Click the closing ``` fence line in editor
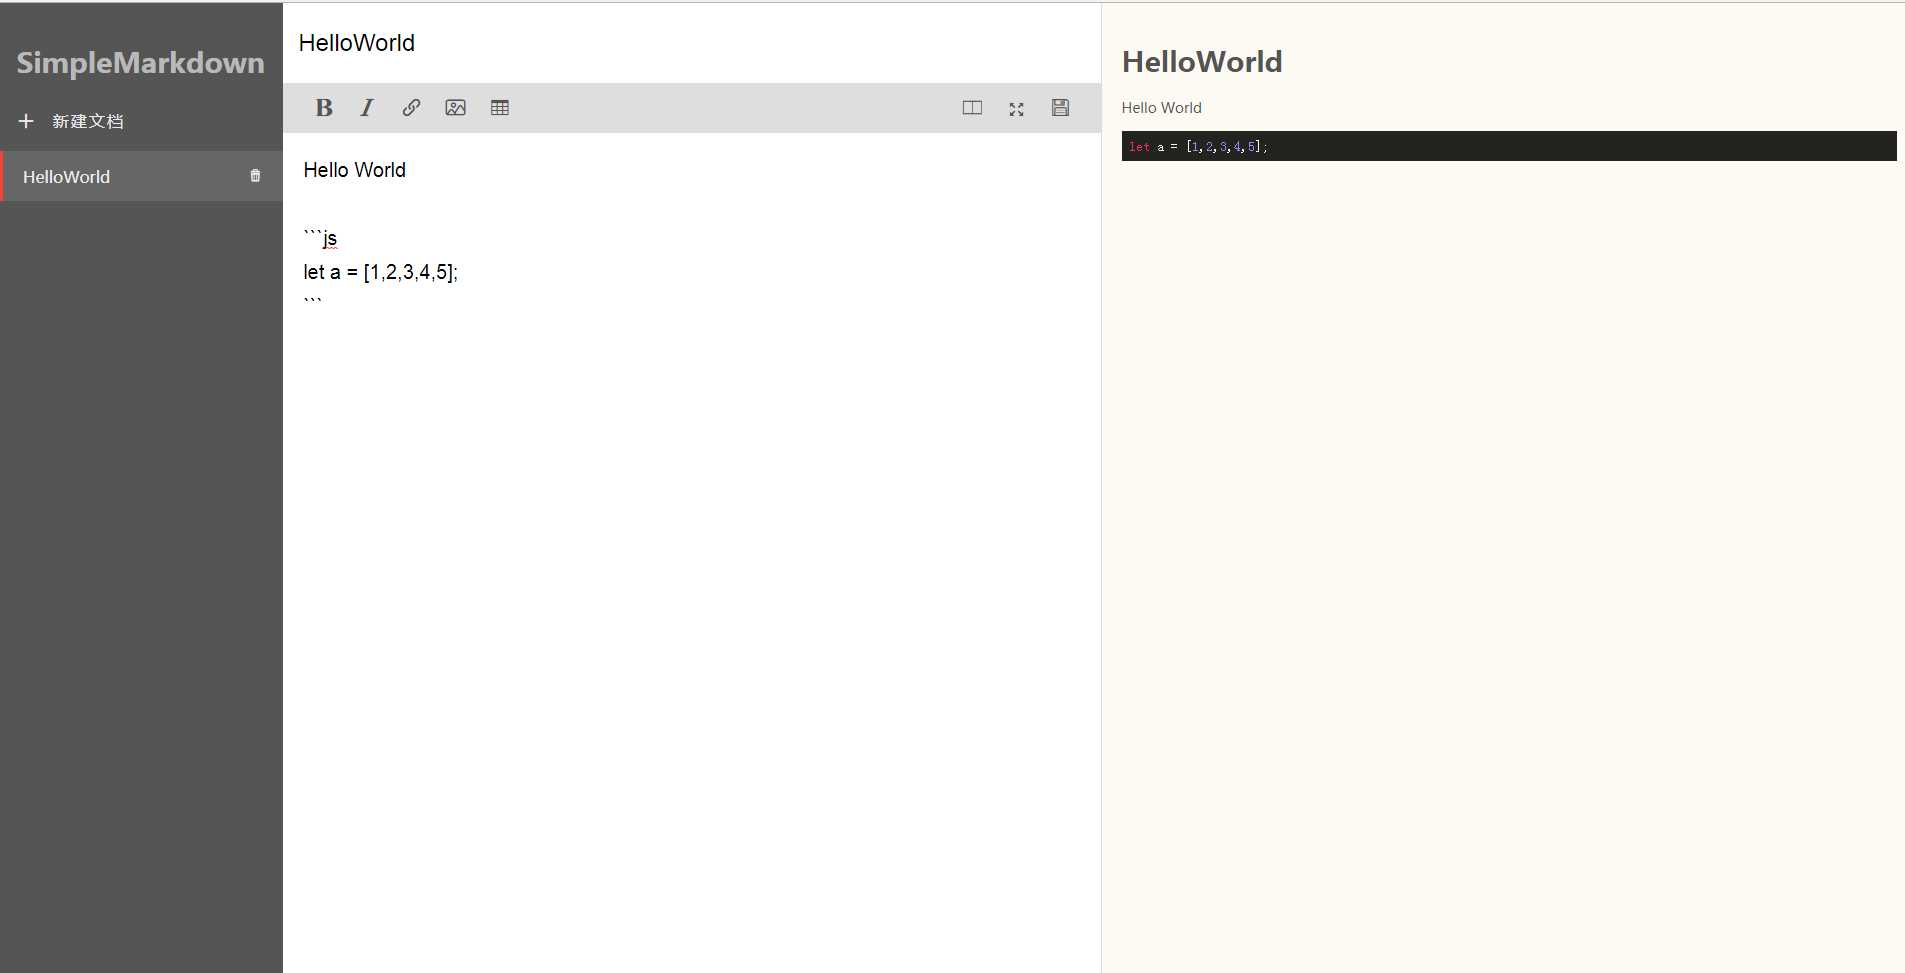Viewport: 1905px width, 973px height. 312,303
